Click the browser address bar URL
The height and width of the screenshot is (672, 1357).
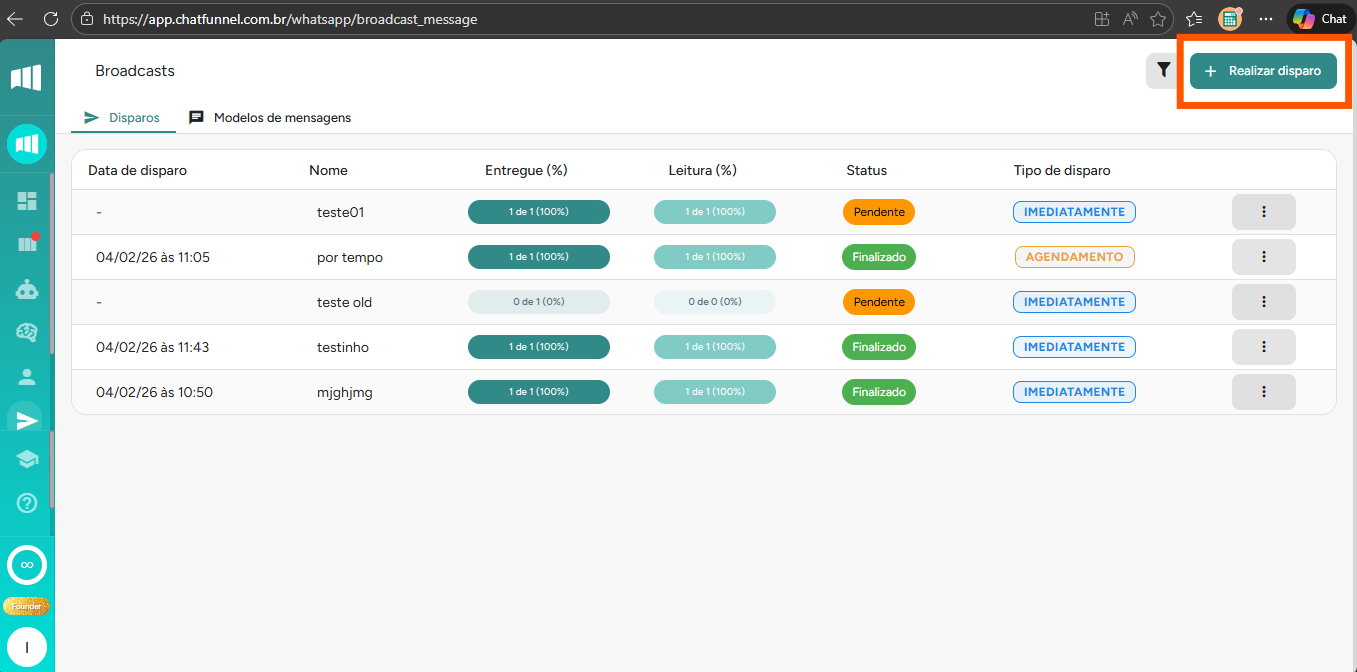click(290, 19)
